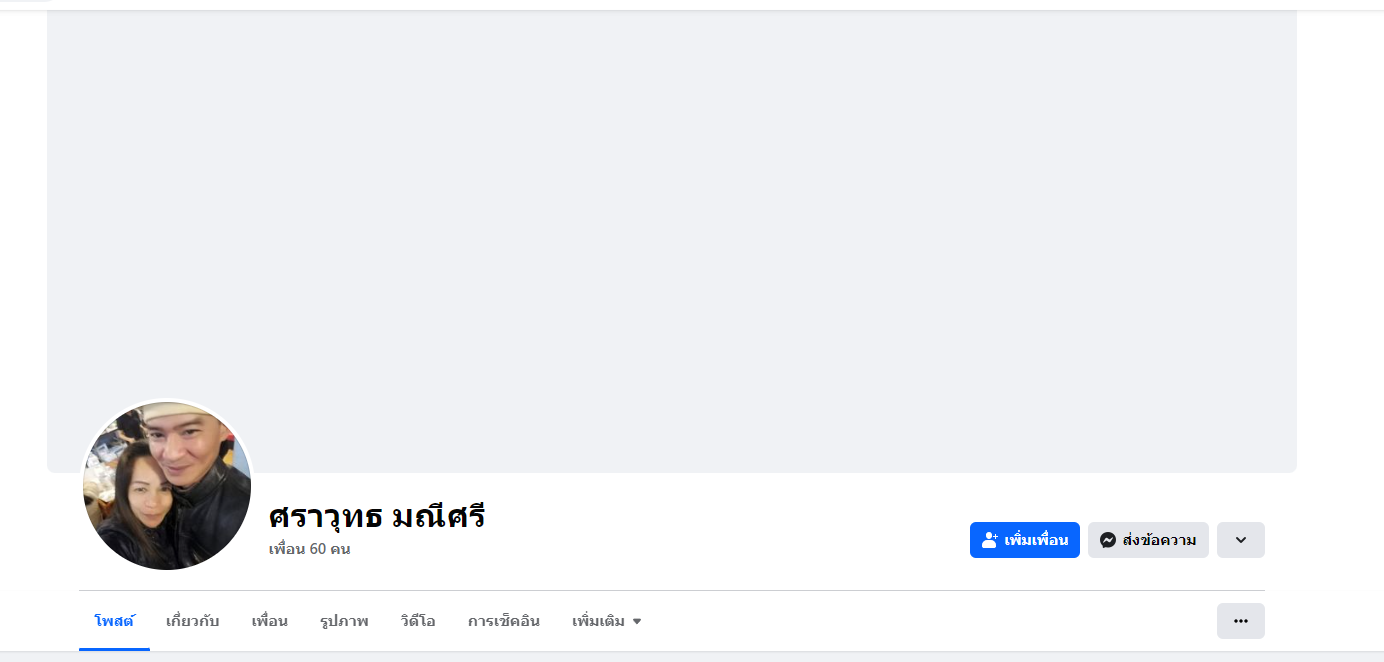This screenshot has width=1384, height=662.
Task: Click the empty gray cover photo area
Action: tap(672, 240)
